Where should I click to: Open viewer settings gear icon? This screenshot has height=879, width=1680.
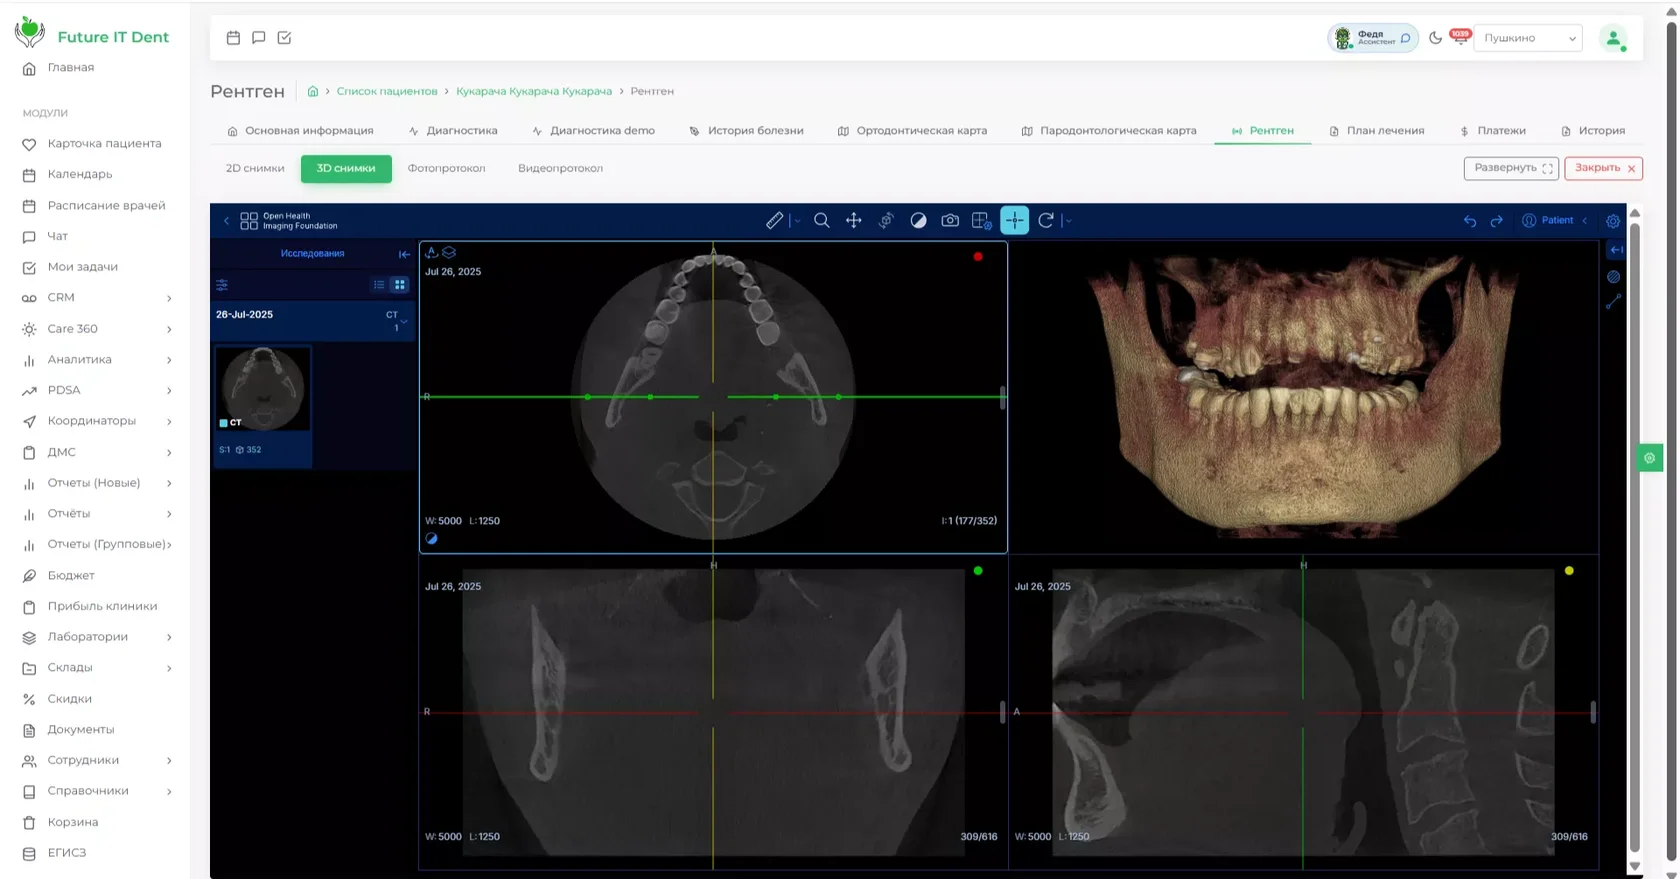pyautogui.click(x=1613, y=221)
